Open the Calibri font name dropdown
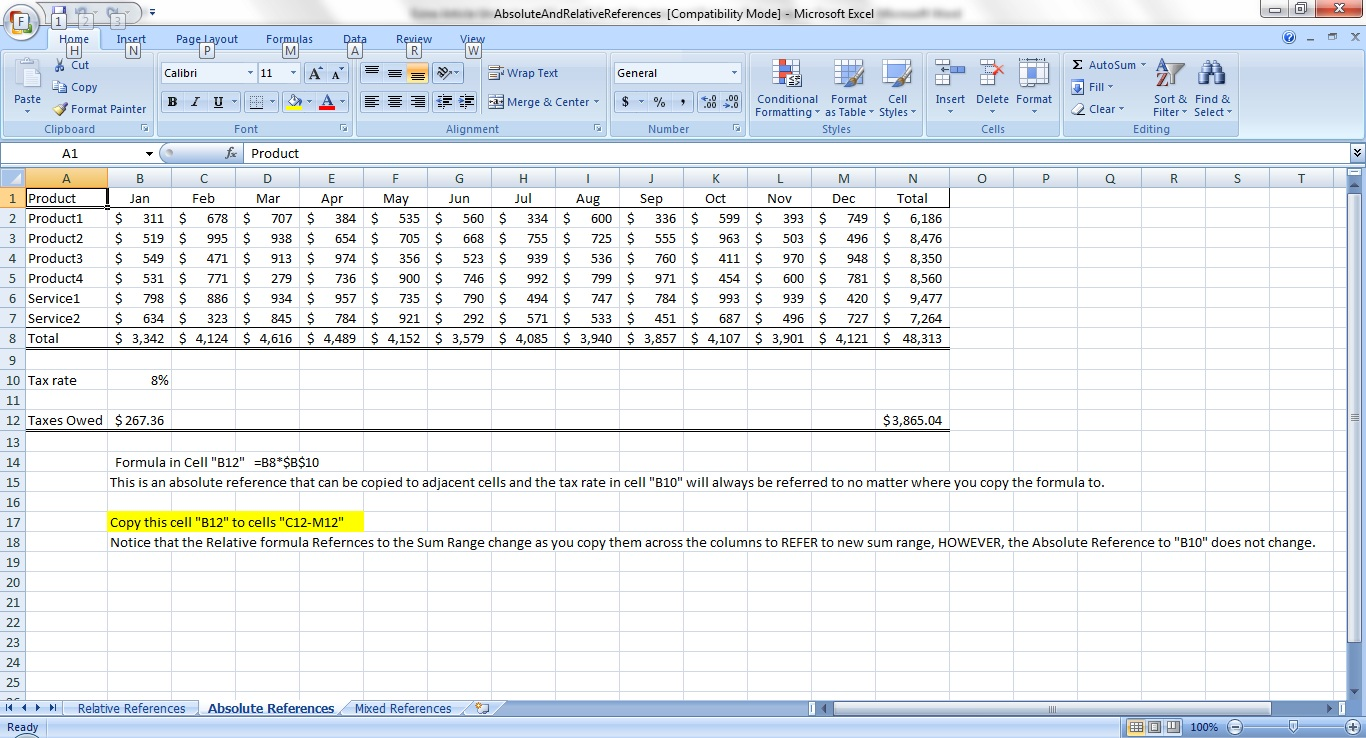This screenshot has height=738, width=1366. click(250, 73)
